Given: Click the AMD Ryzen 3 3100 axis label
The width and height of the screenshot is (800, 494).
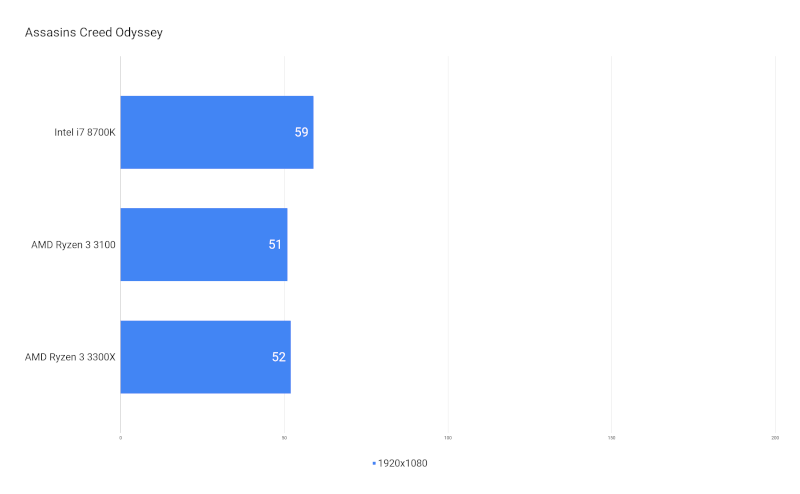Looking at the screenshot, I should tap(73, 244).
